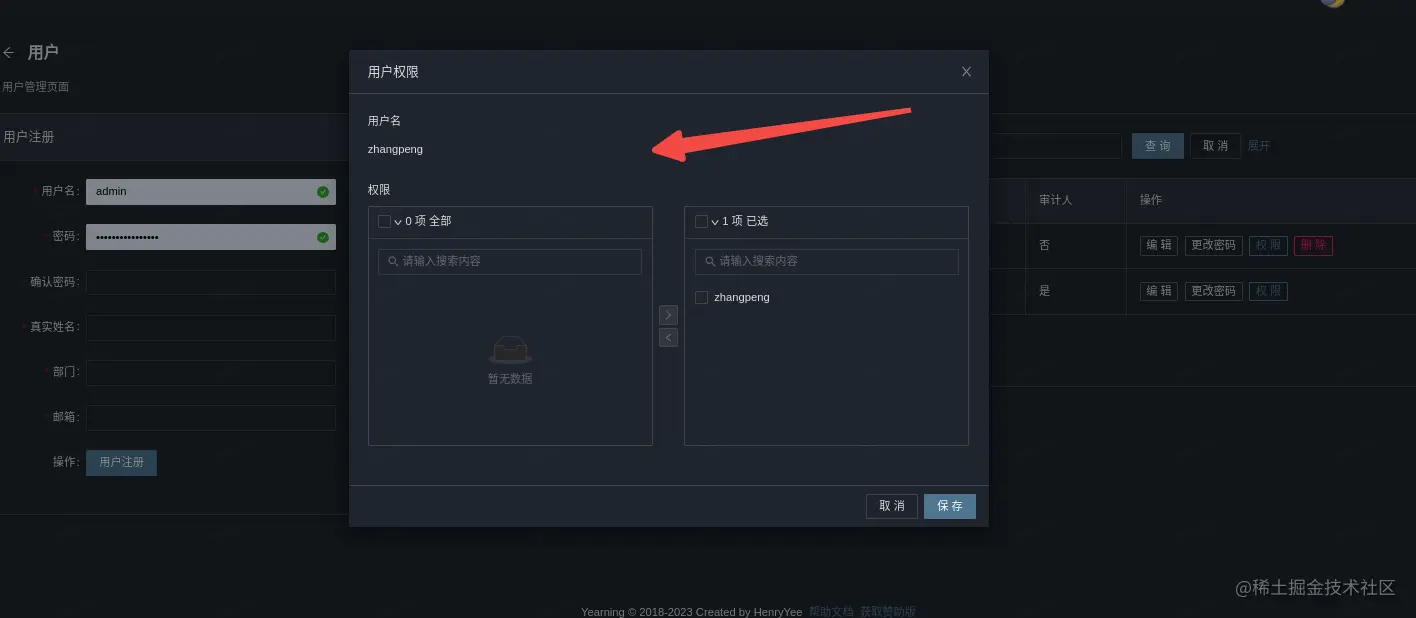Open 帮助文档 link in footer
The width and height of the screenshot is (1416, 618).
pos(831,611)
